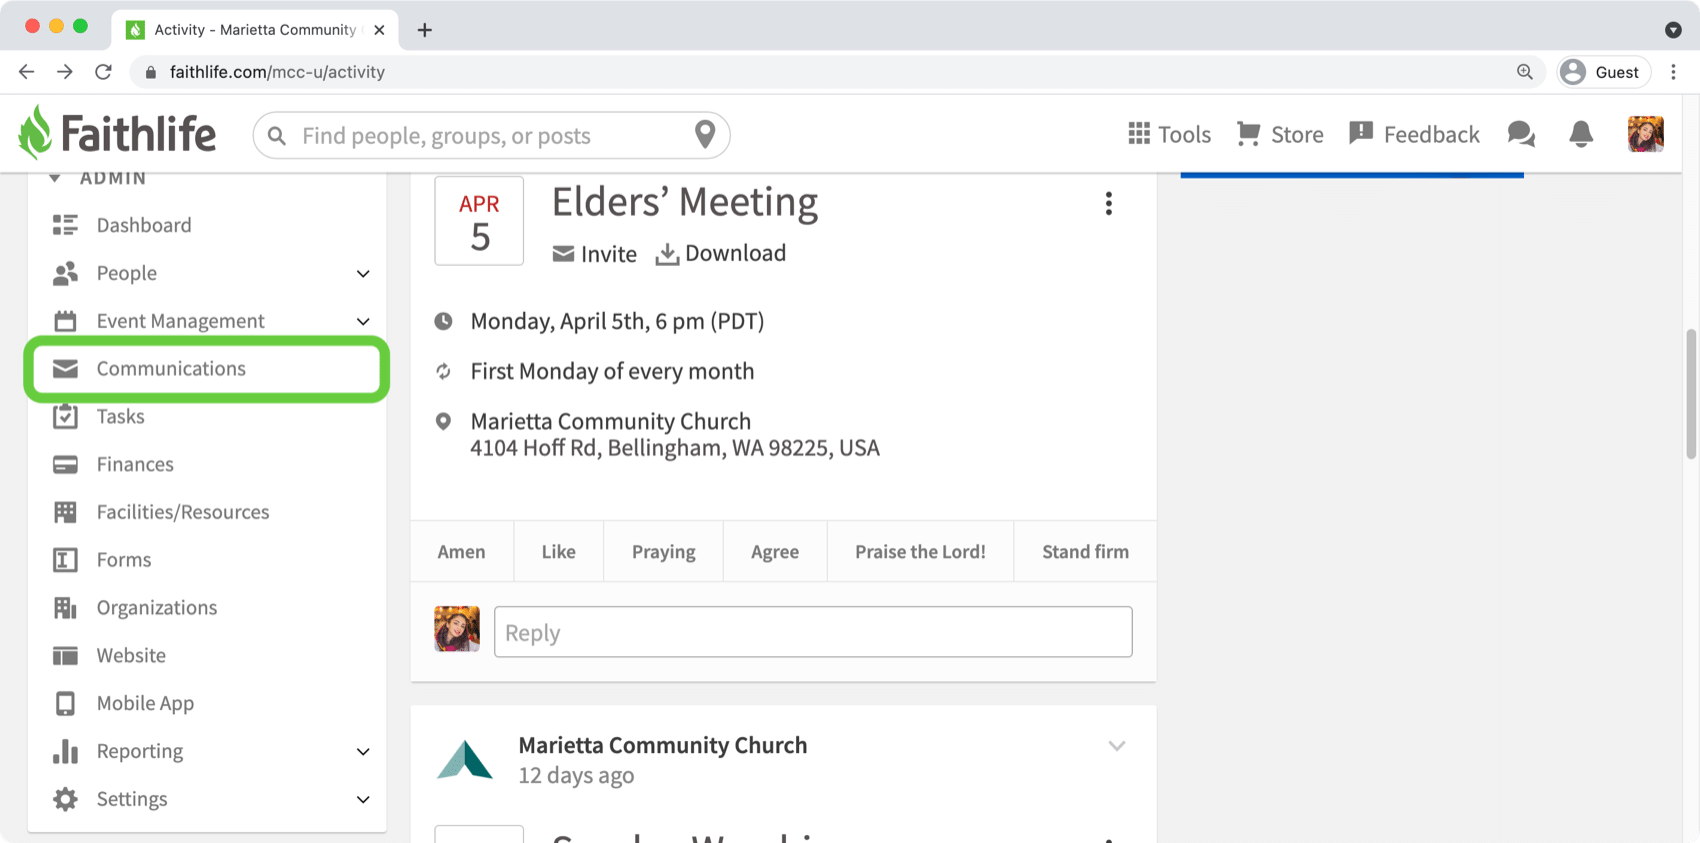Expand the People submenu chevron
The height and width of the screenshot is (843, 1700).
[x=363, y=274]
